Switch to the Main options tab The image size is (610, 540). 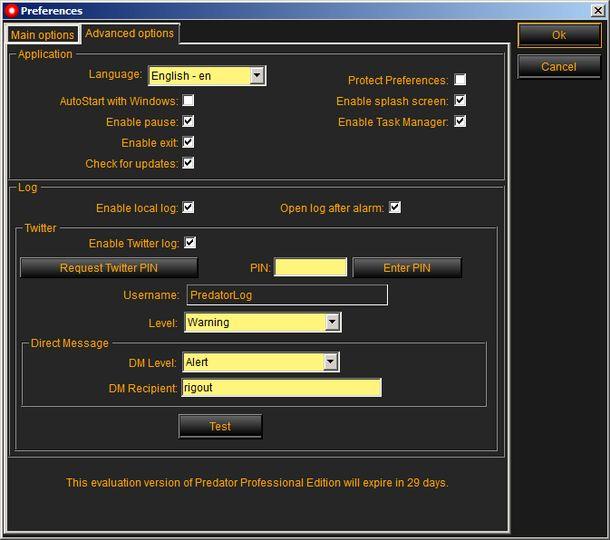(42, 35)
